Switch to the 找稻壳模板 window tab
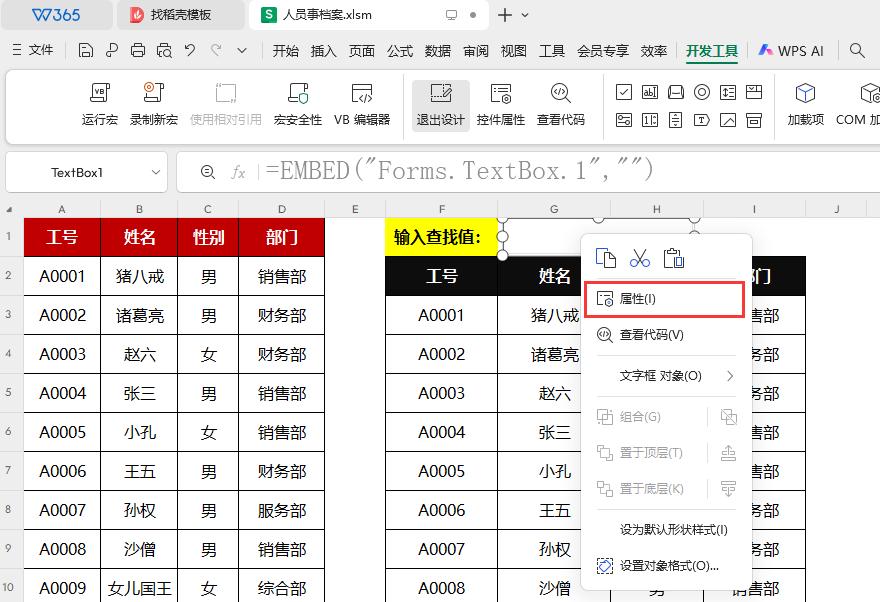This screenshot has height=602, width=880. (x=180, y=15)
